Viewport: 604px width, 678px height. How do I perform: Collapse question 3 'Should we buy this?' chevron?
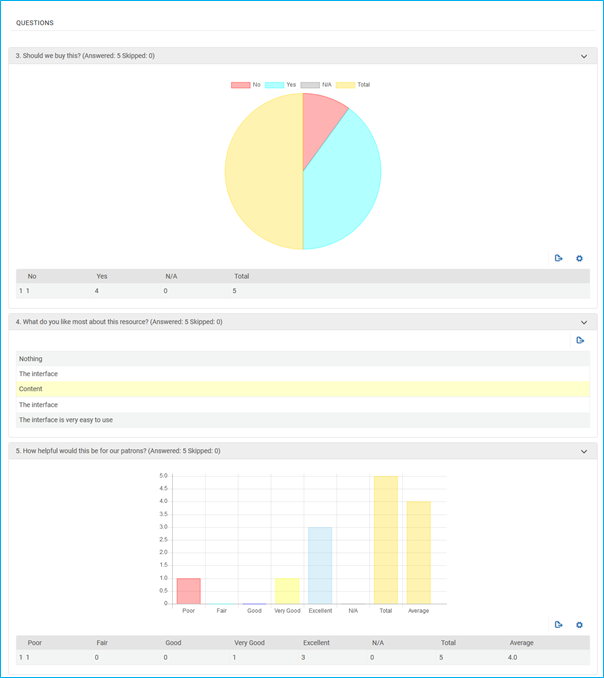click(584, 56)
